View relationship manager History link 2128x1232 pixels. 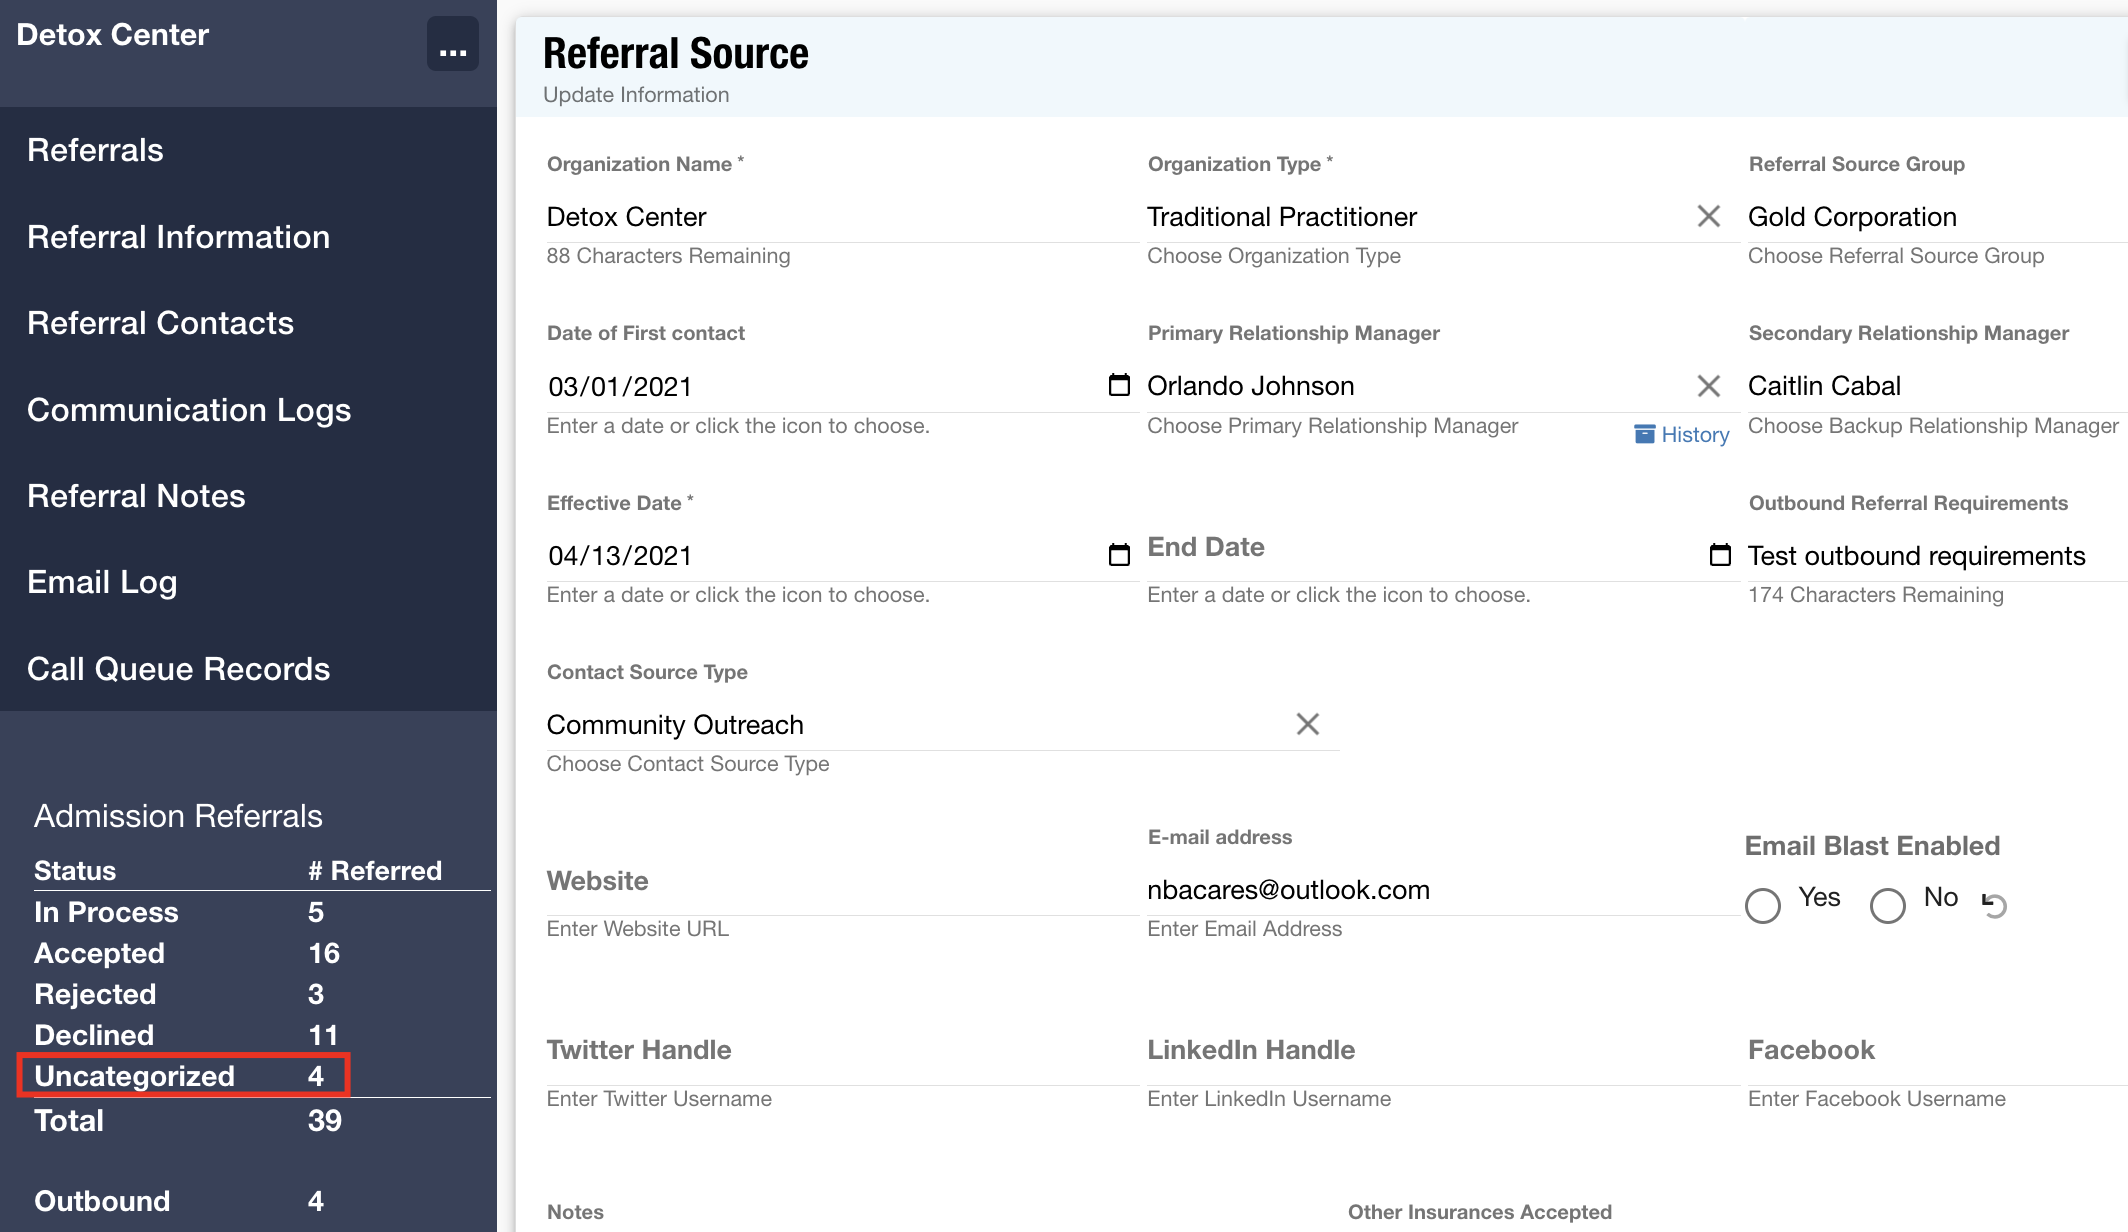click(1682, 435)
